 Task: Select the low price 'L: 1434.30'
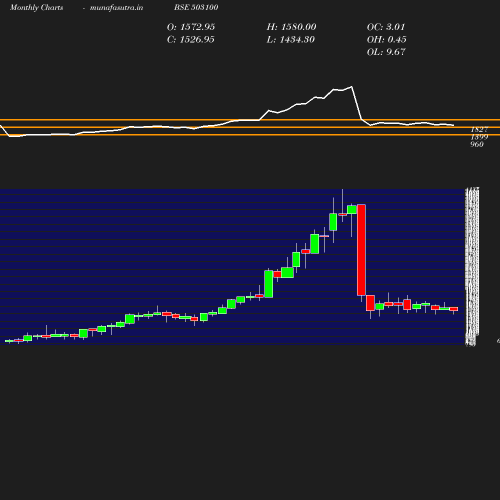[291, 40]
